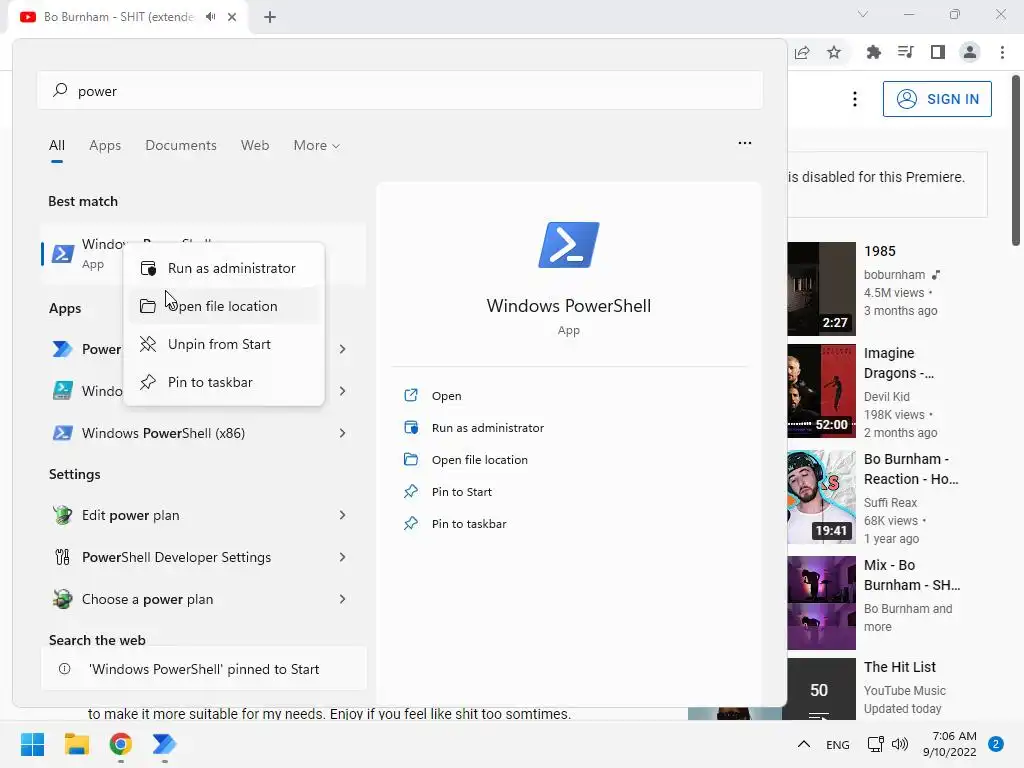Click Pin to taskbar in details pane
Image resolution: width=1024 pixels, height=768 pixels.
(469, 524)
